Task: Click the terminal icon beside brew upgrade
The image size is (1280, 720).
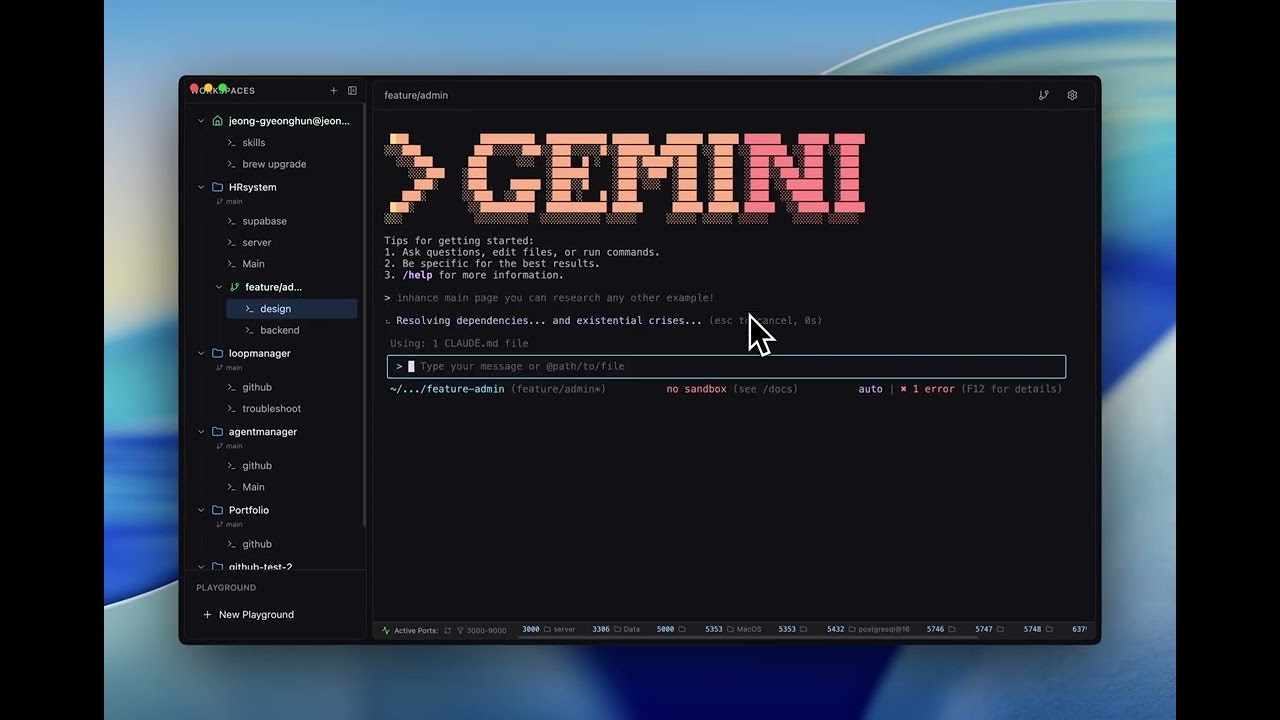Action: (230, 164)
